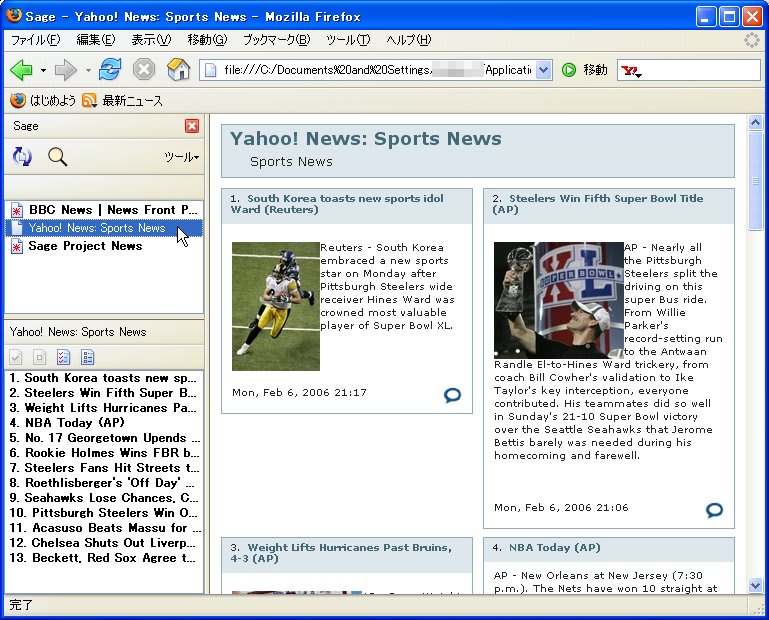This screenshot has width=769, height=620.
Task: Select BBC News feed in Sage list
Action: pyautogui.click(x=104, y=210)
